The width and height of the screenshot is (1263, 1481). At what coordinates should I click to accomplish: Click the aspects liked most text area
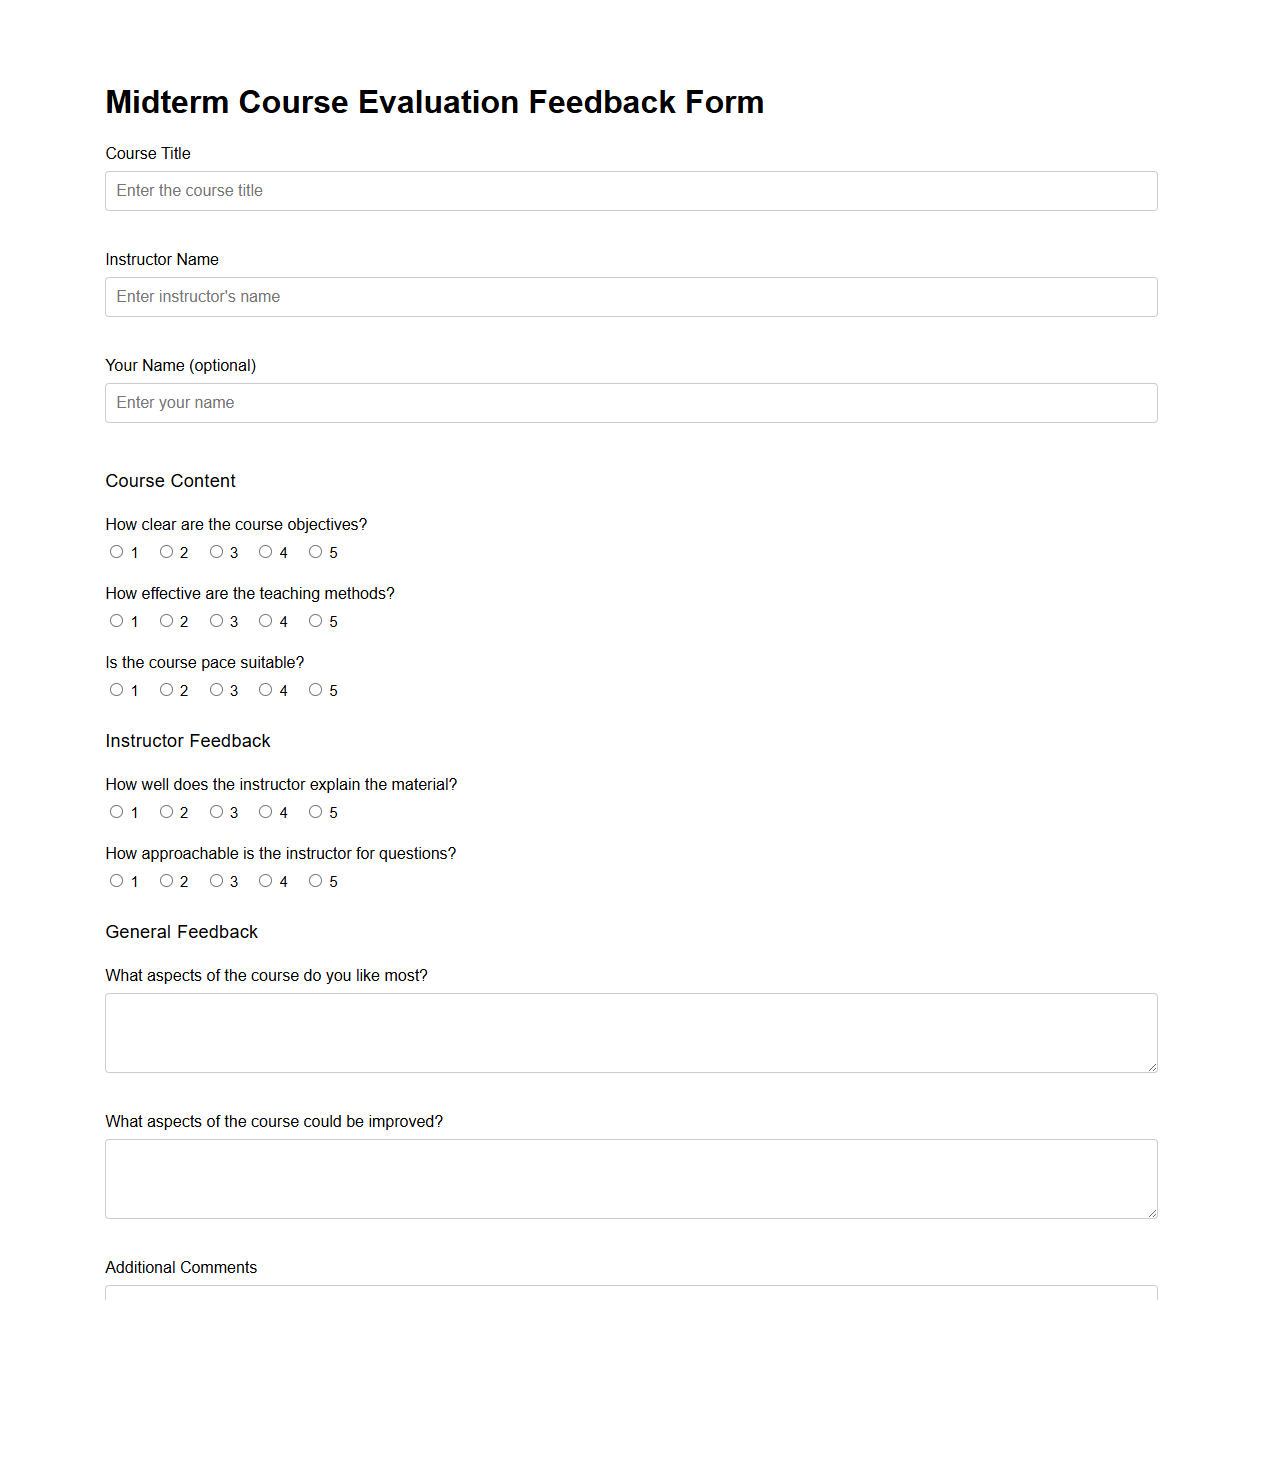[x=631, y=1032]
